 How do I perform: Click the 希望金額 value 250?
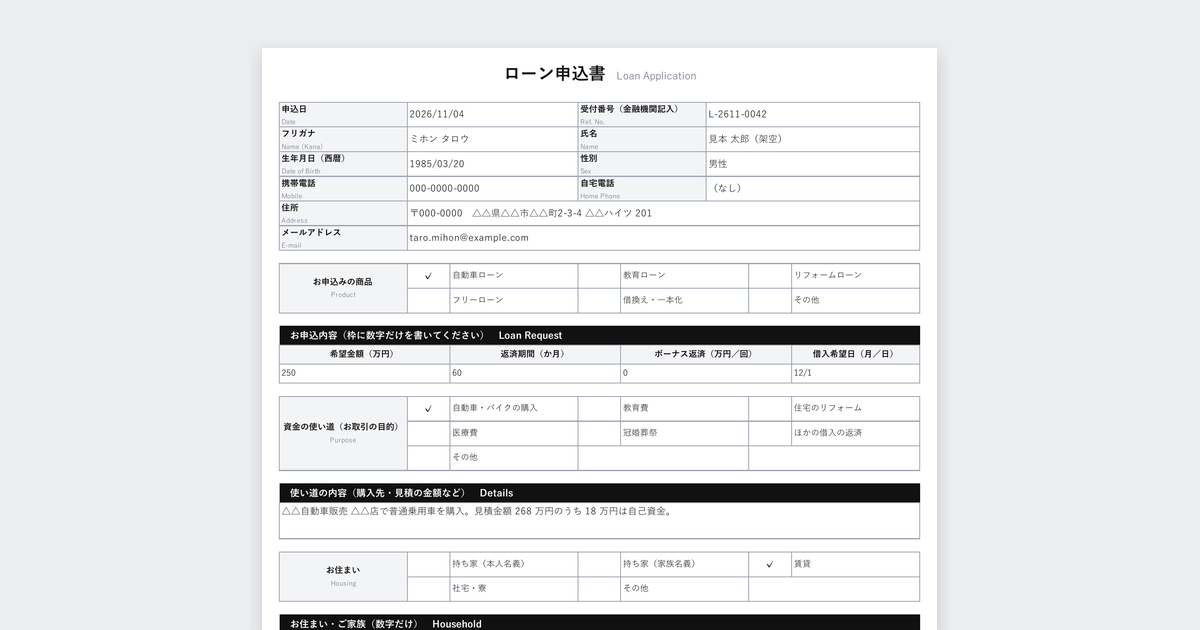tap(365, 373)
